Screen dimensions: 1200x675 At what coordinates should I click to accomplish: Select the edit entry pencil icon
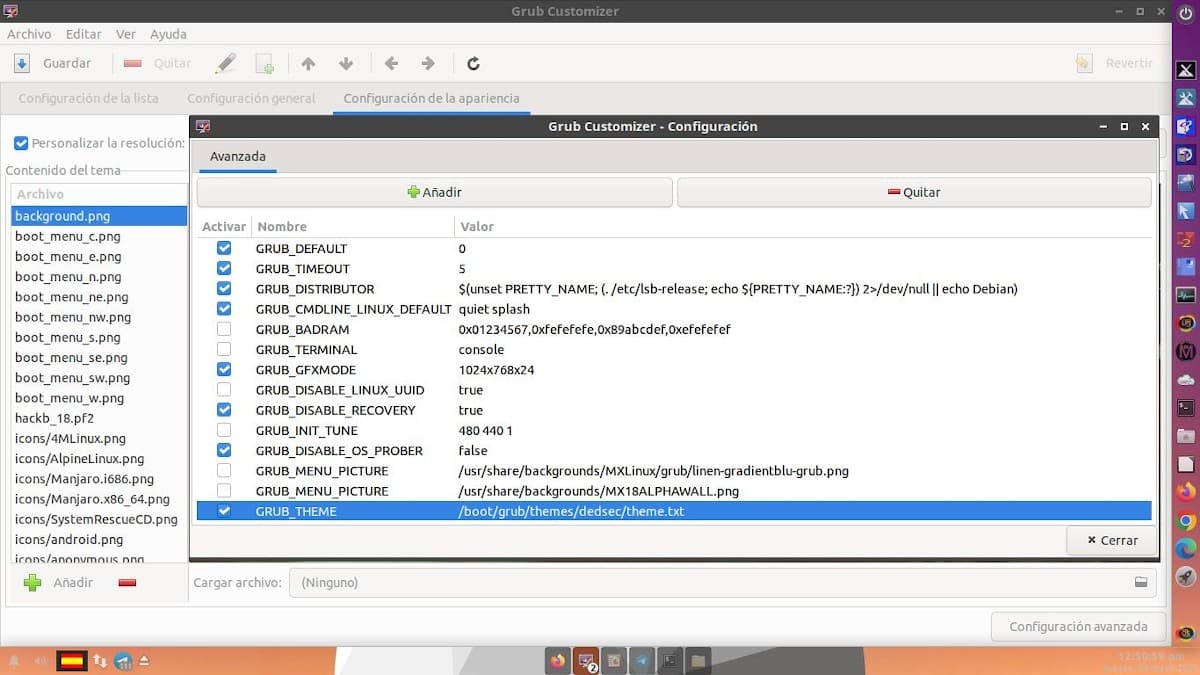[225, 63]
